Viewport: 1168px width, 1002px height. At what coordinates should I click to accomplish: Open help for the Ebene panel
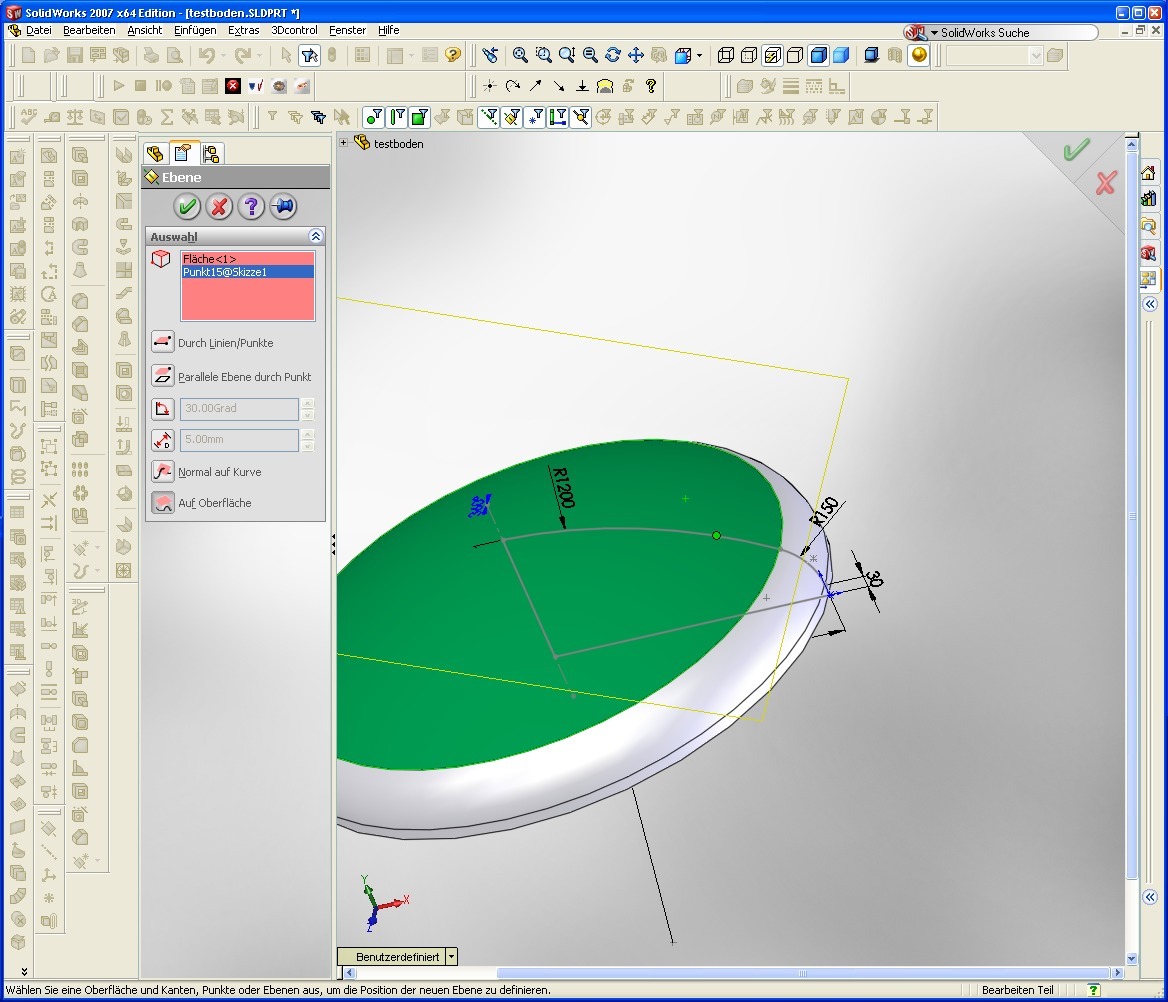click(x=251, y=207)
